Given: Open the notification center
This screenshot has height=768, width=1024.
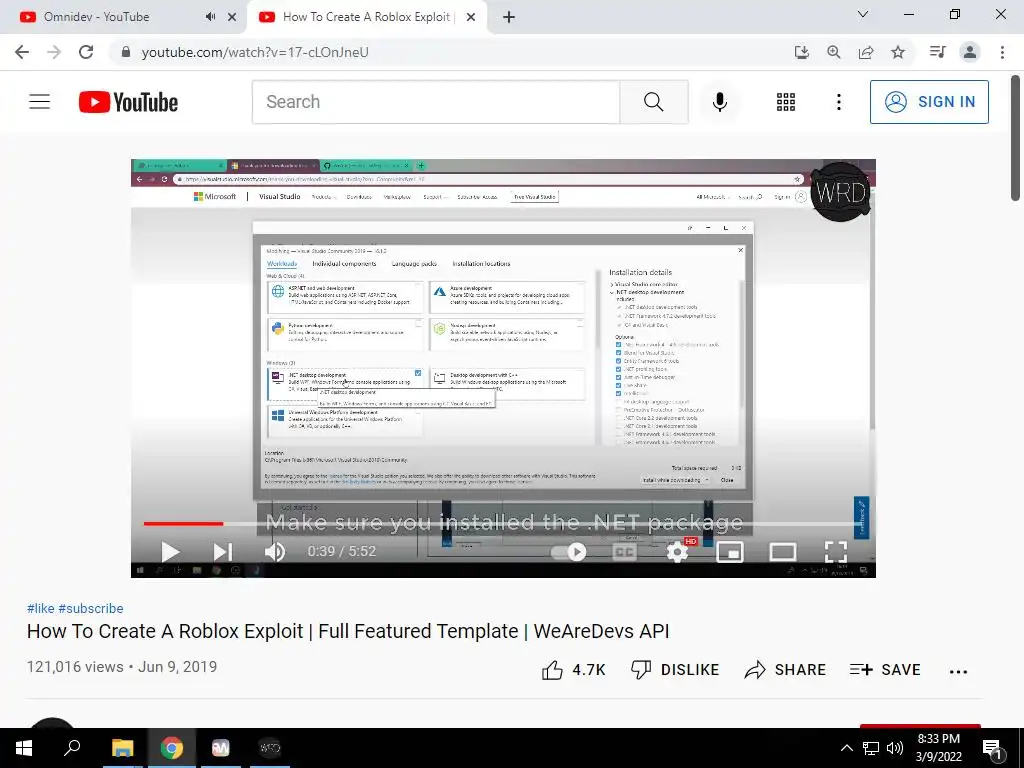Looking at the screenshot, I should 993,748.
